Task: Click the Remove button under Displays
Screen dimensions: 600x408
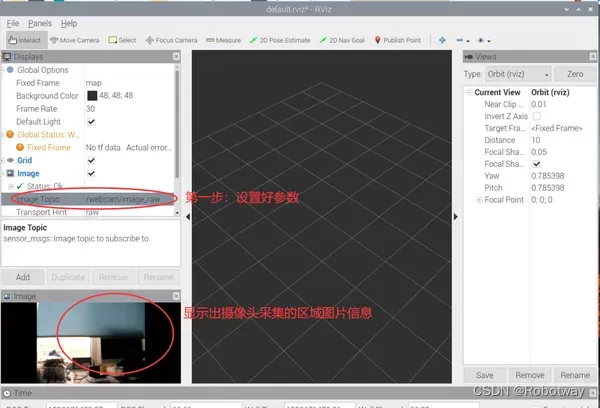Action: [x=113, y=277]
